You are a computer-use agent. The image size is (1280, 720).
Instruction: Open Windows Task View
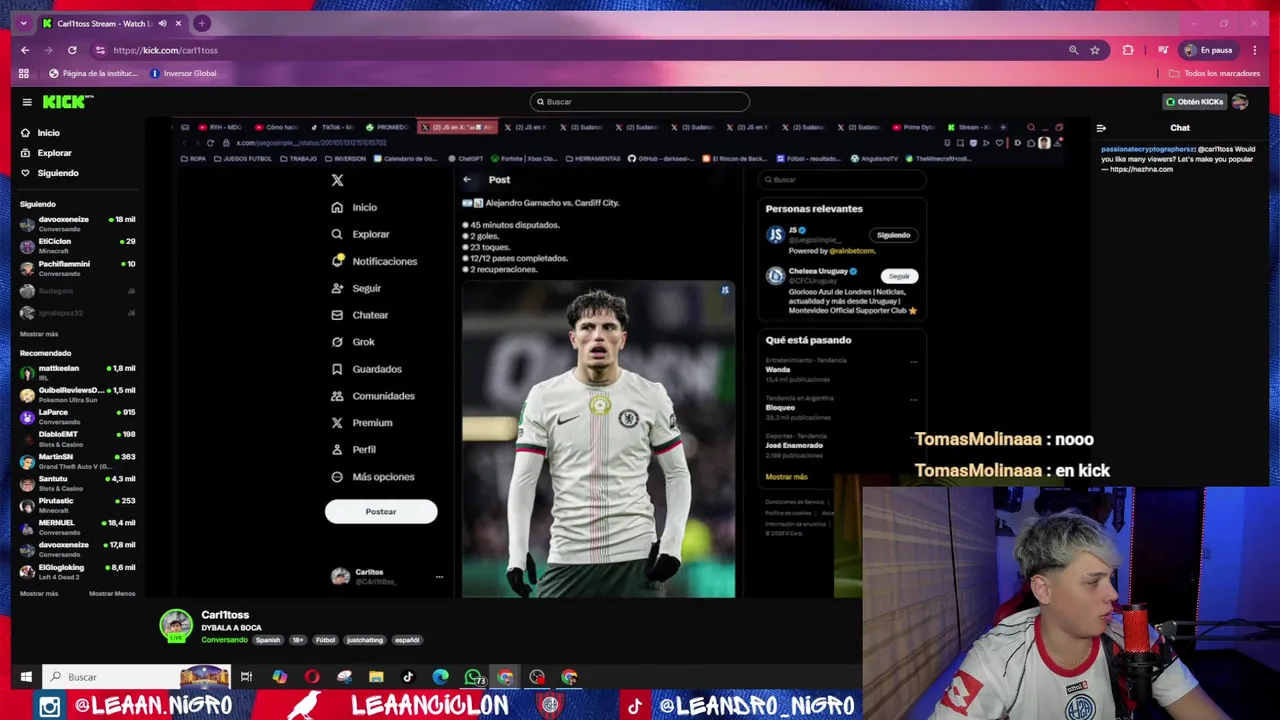pyautogui.click(x=246, y=677)
